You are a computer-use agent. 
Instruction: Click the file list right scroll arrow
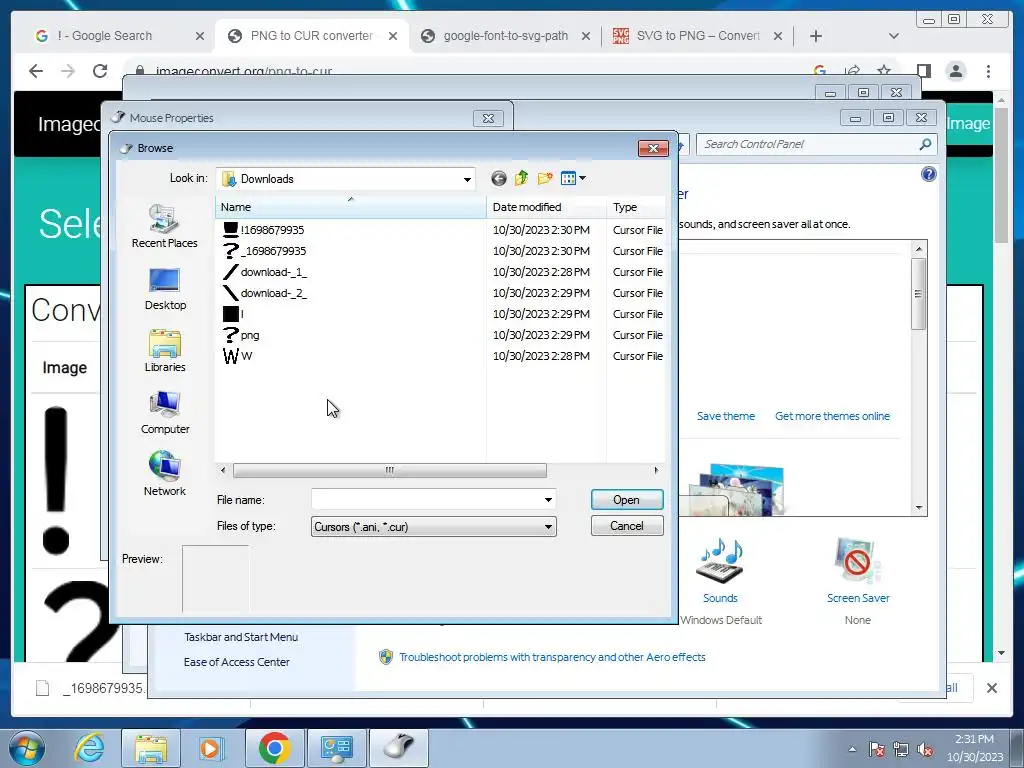pyautogui.click(x=656, y=470)
